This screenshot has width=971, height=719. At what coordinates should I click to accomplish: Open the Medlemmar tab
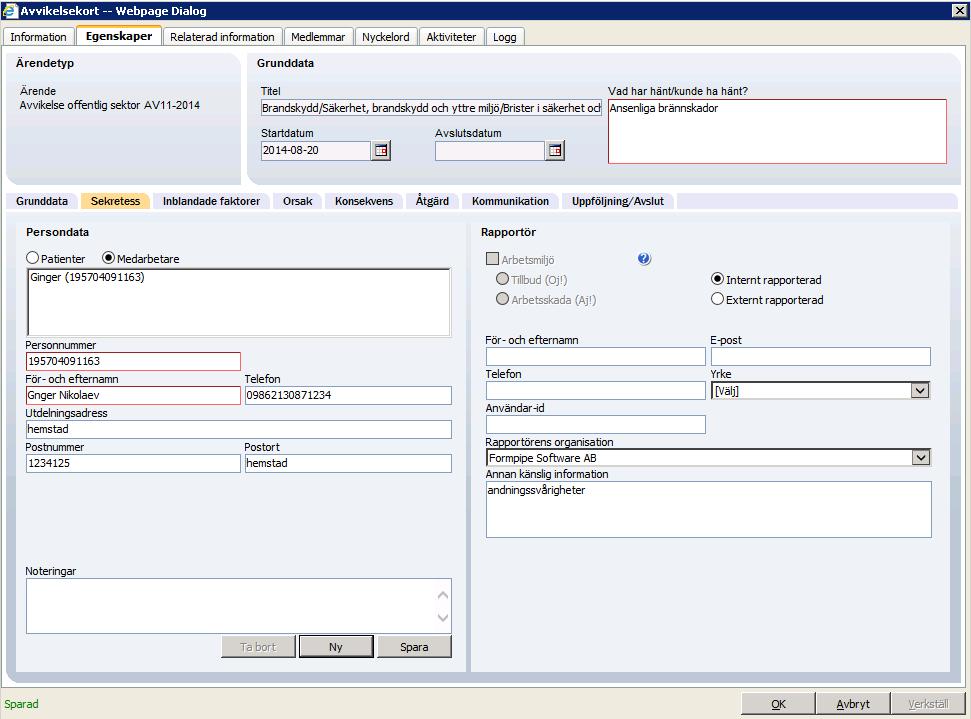coord(318,37)
